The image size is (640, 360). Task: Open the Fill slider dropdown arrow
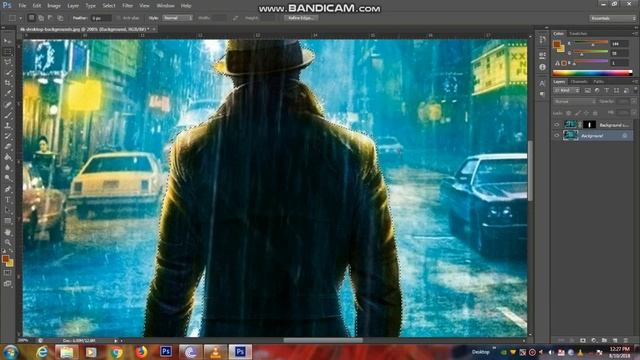[x=633, y=113]
